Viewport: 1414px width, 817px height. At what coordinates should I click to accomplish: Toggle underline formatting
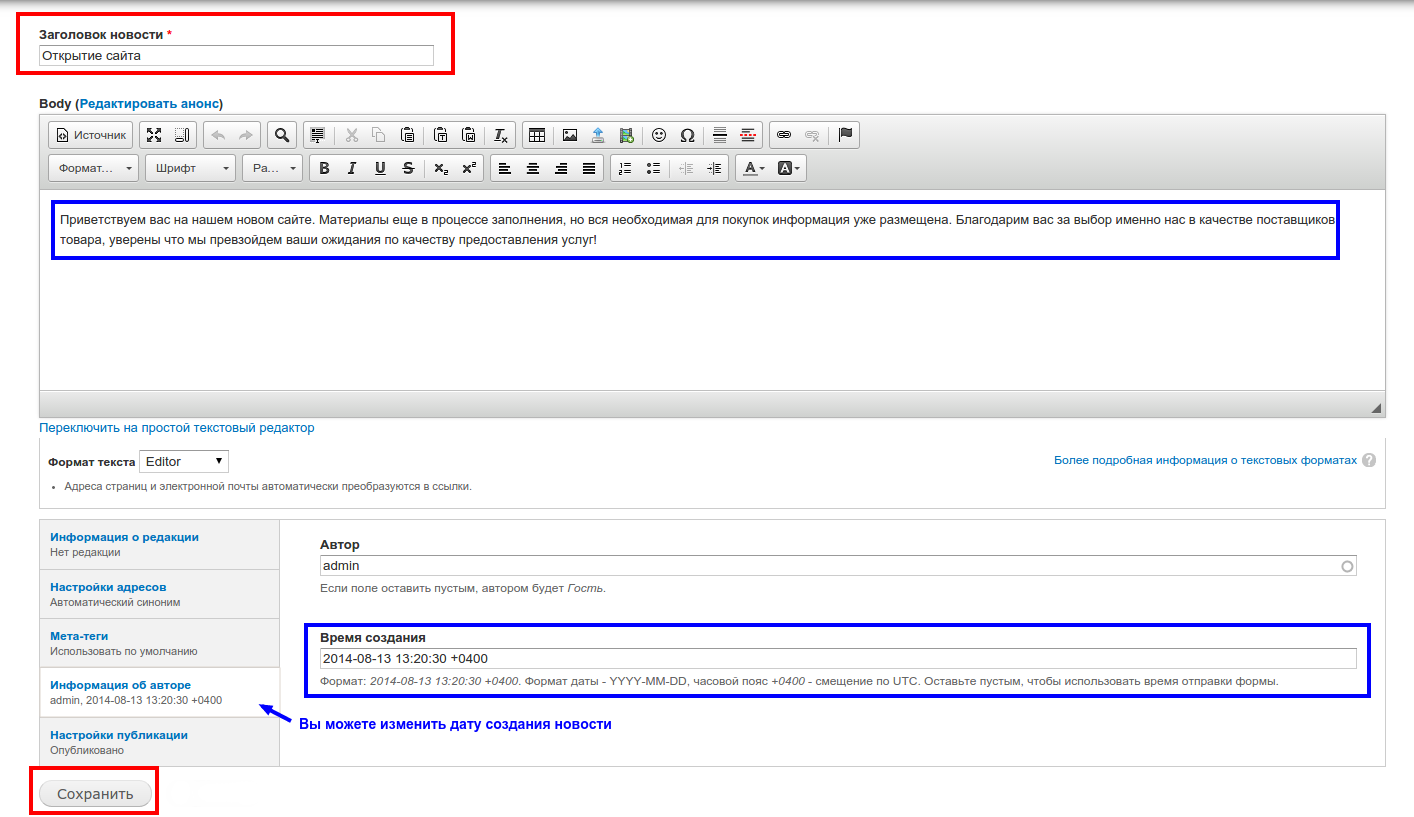click(380, 169)
